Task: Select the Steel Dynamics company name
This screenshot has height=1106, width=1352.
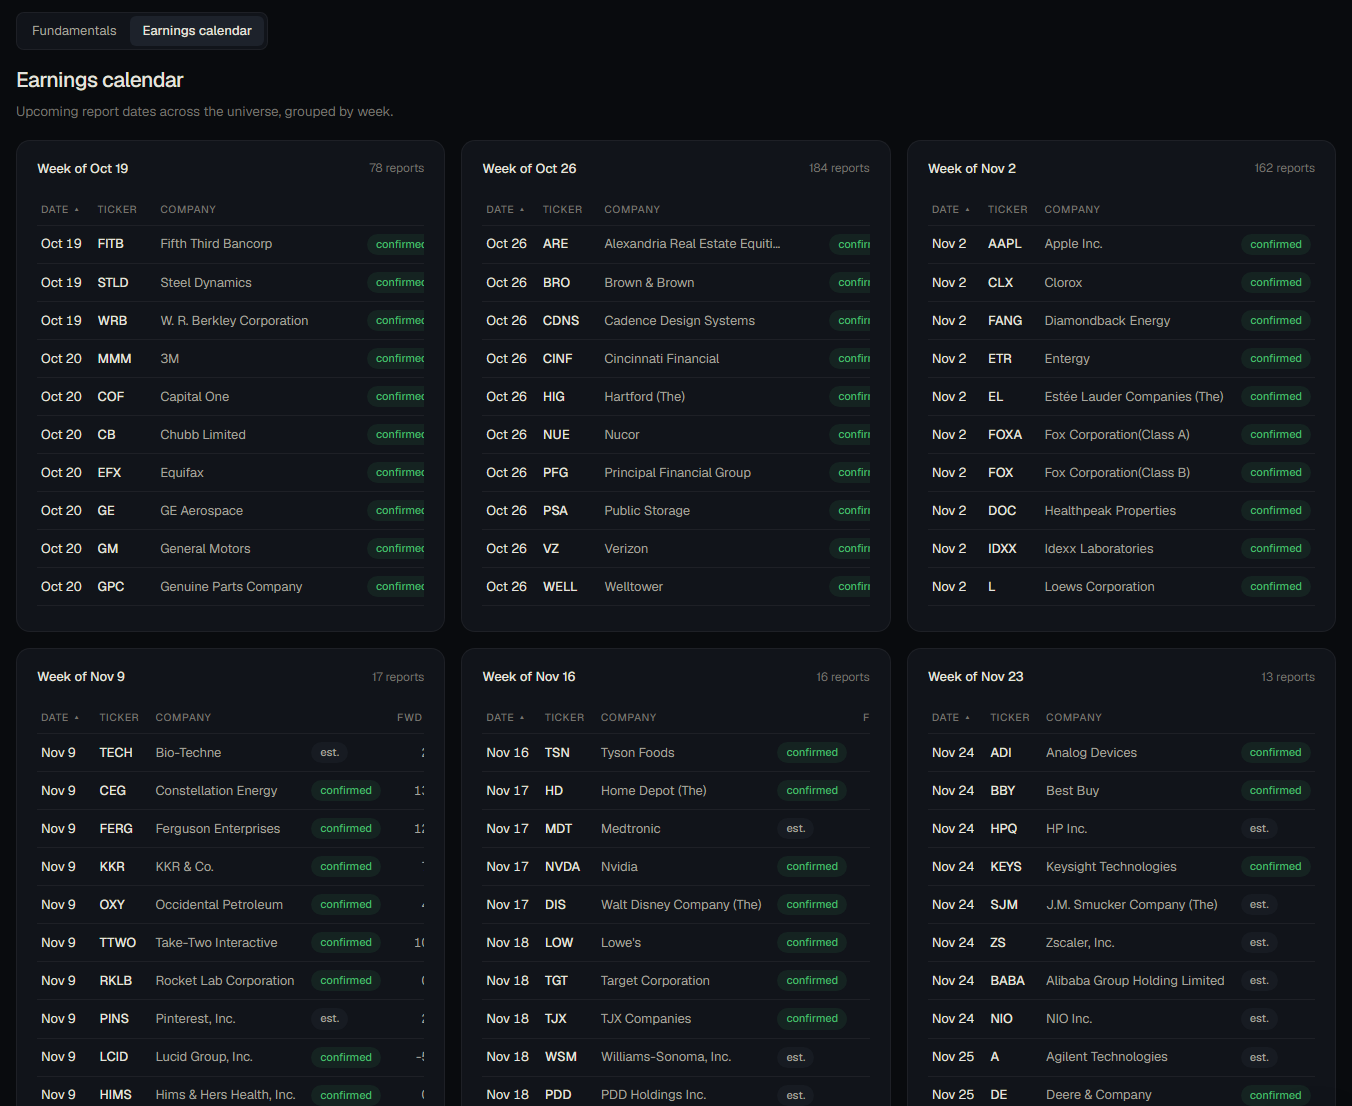Action: [206, 283]
